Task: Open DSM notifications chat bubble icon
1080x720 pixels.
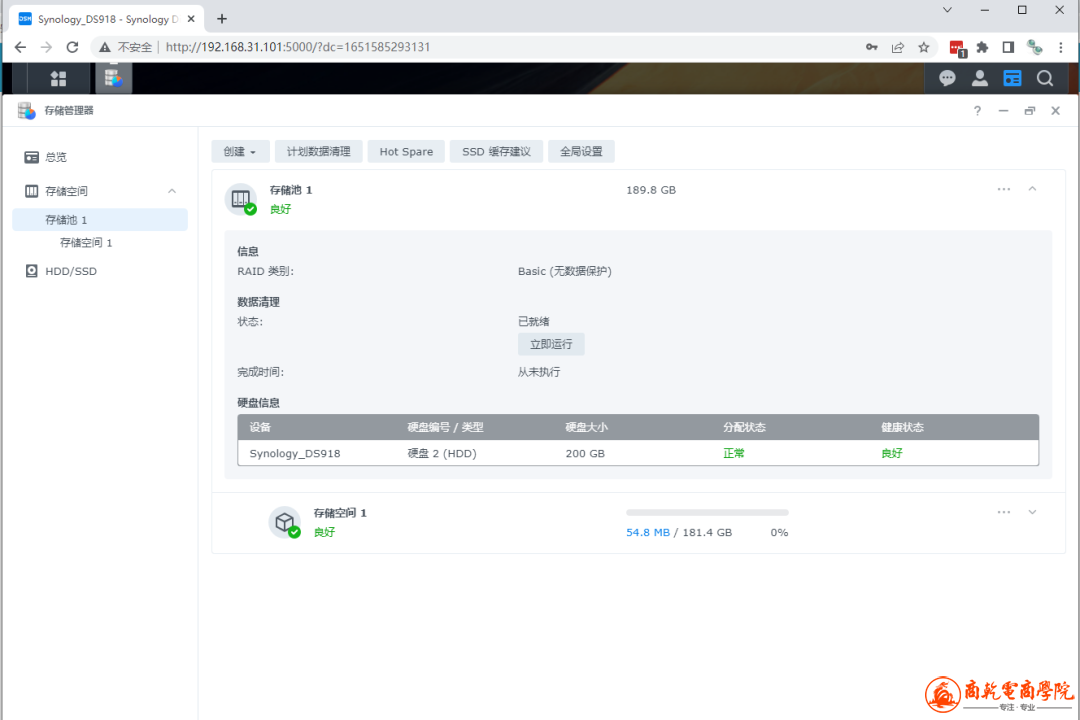Action: pyautogui.click(x=946, y=78)
